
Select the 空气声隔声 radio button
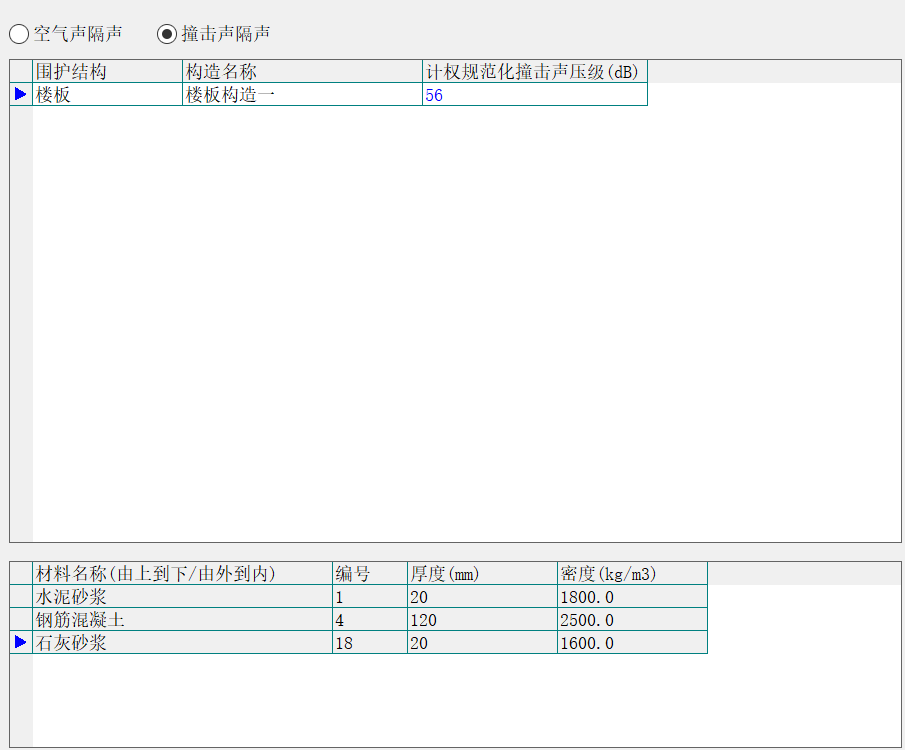pos(19,34)
